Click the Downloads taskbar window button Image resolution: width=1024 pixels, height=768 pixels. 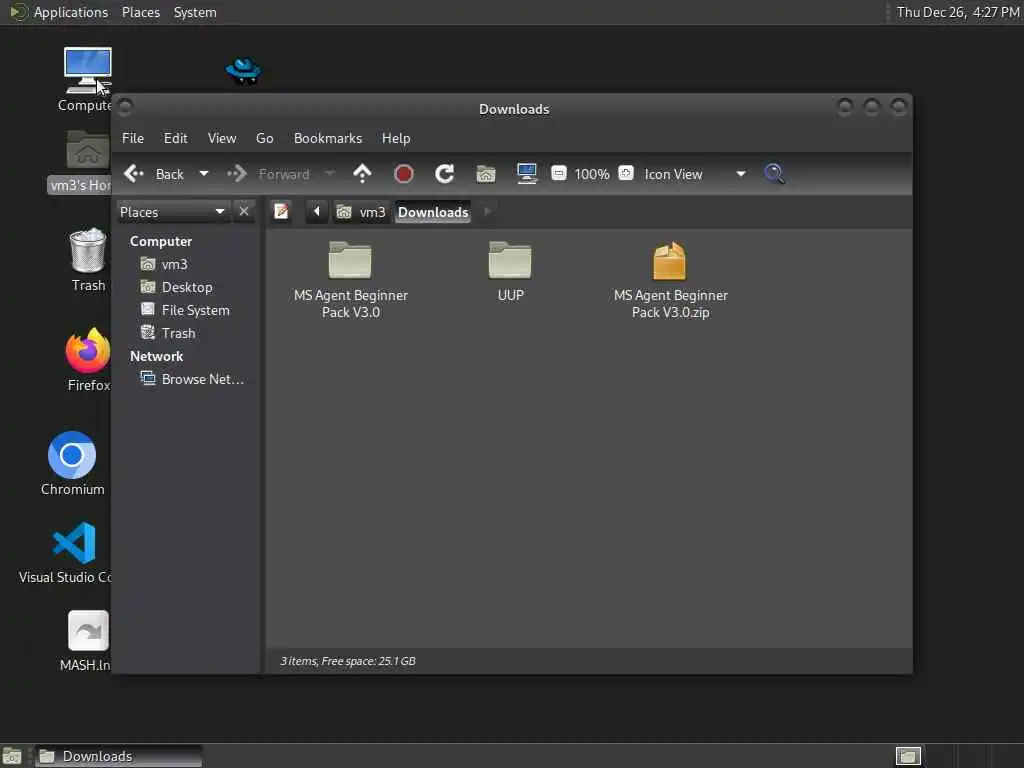point(118,756)
